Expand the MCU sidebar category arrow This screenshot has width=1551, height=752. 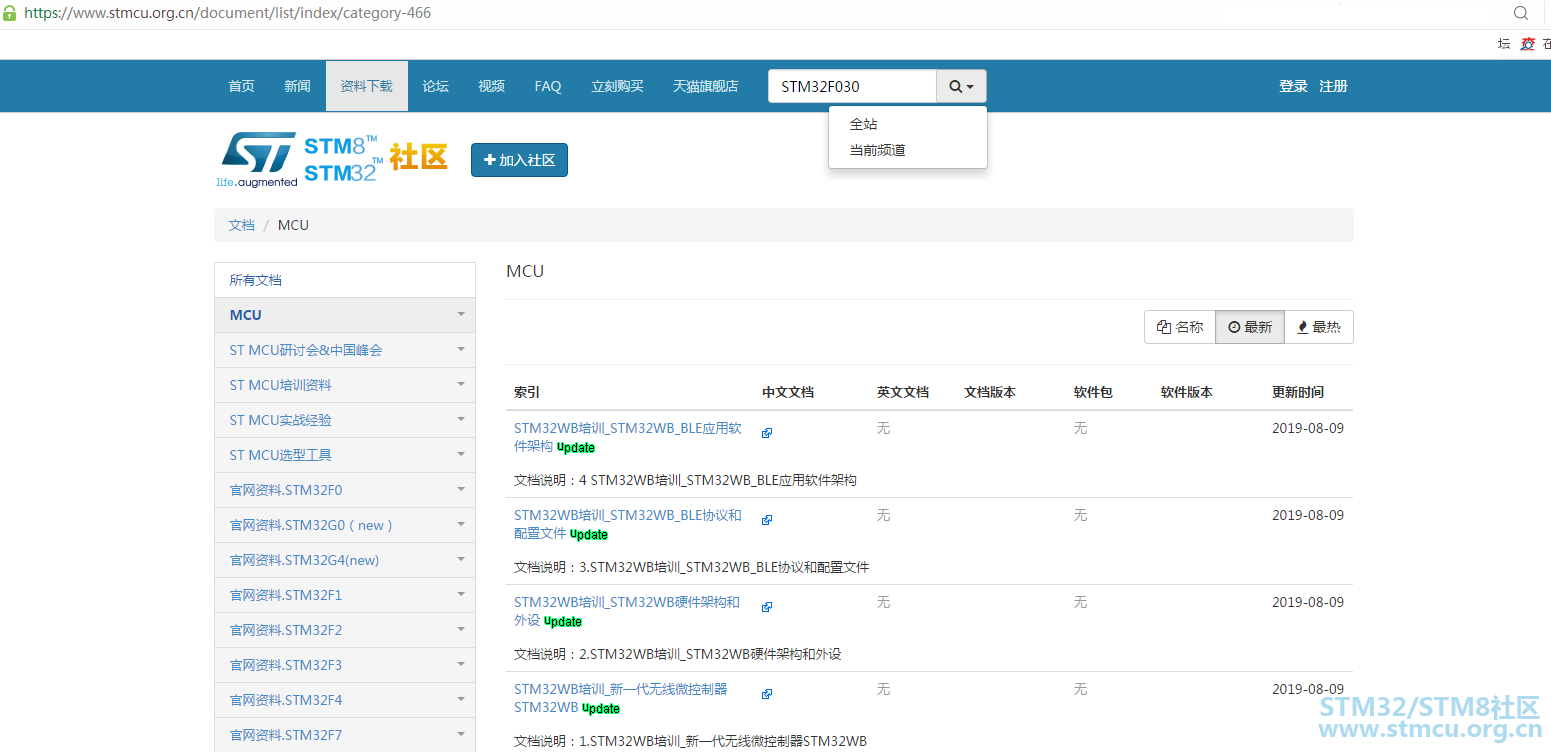461,315
